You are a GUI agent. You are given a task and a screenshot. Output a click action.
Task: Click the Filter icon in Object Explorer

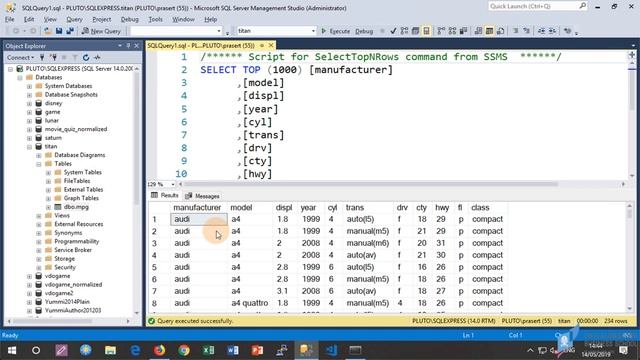point(75,58)
